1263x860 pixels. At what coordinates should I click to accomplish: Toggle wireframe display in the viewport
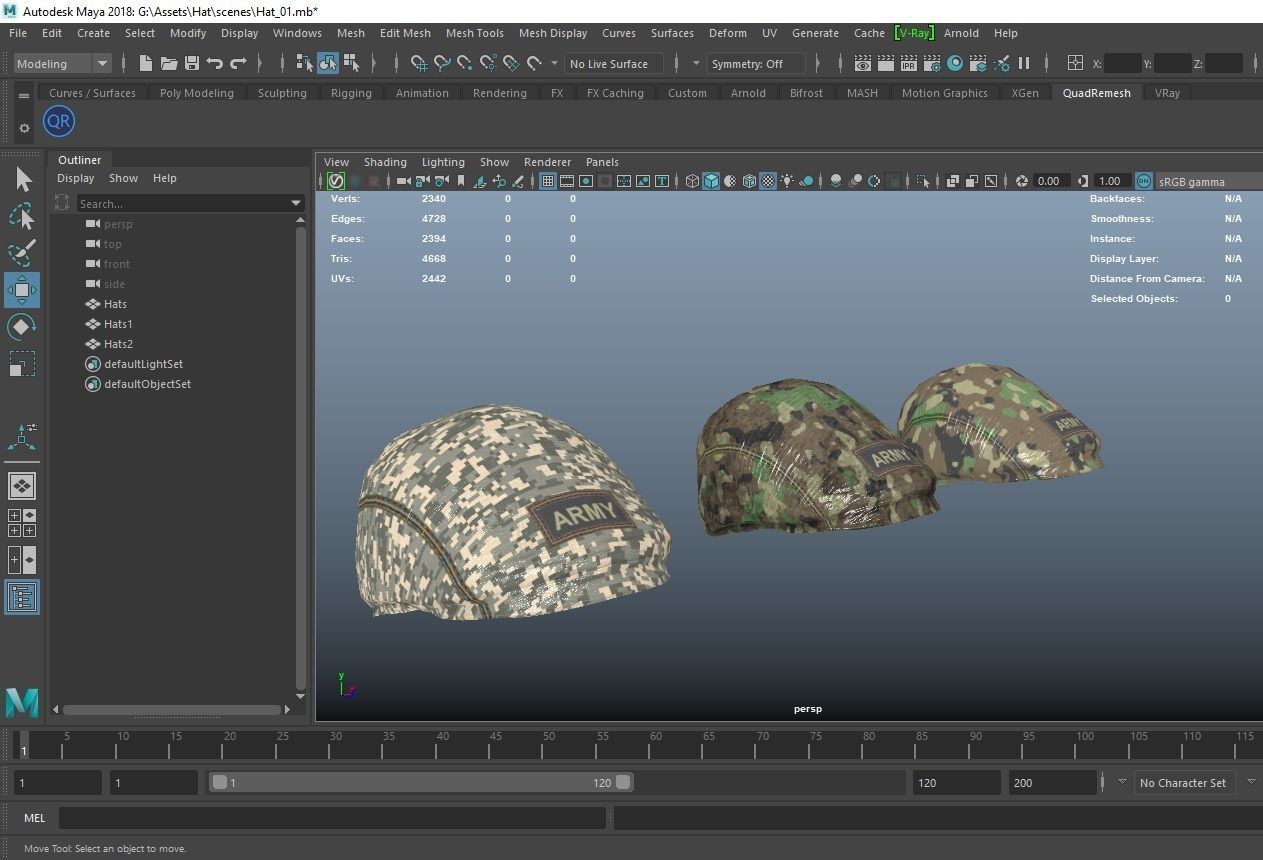(x=692, y=181)
